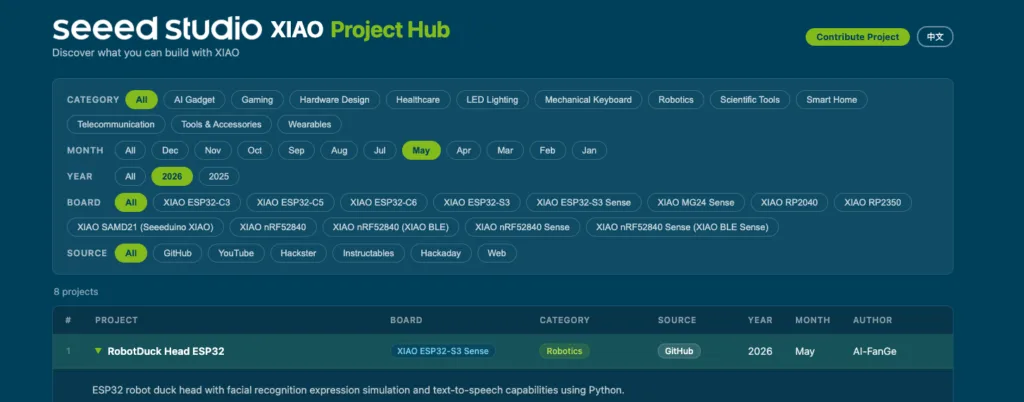Screen dimensions: 1024x402
Task: Filter by plain XIAO nRF52840 board
Action: [273, 227]
